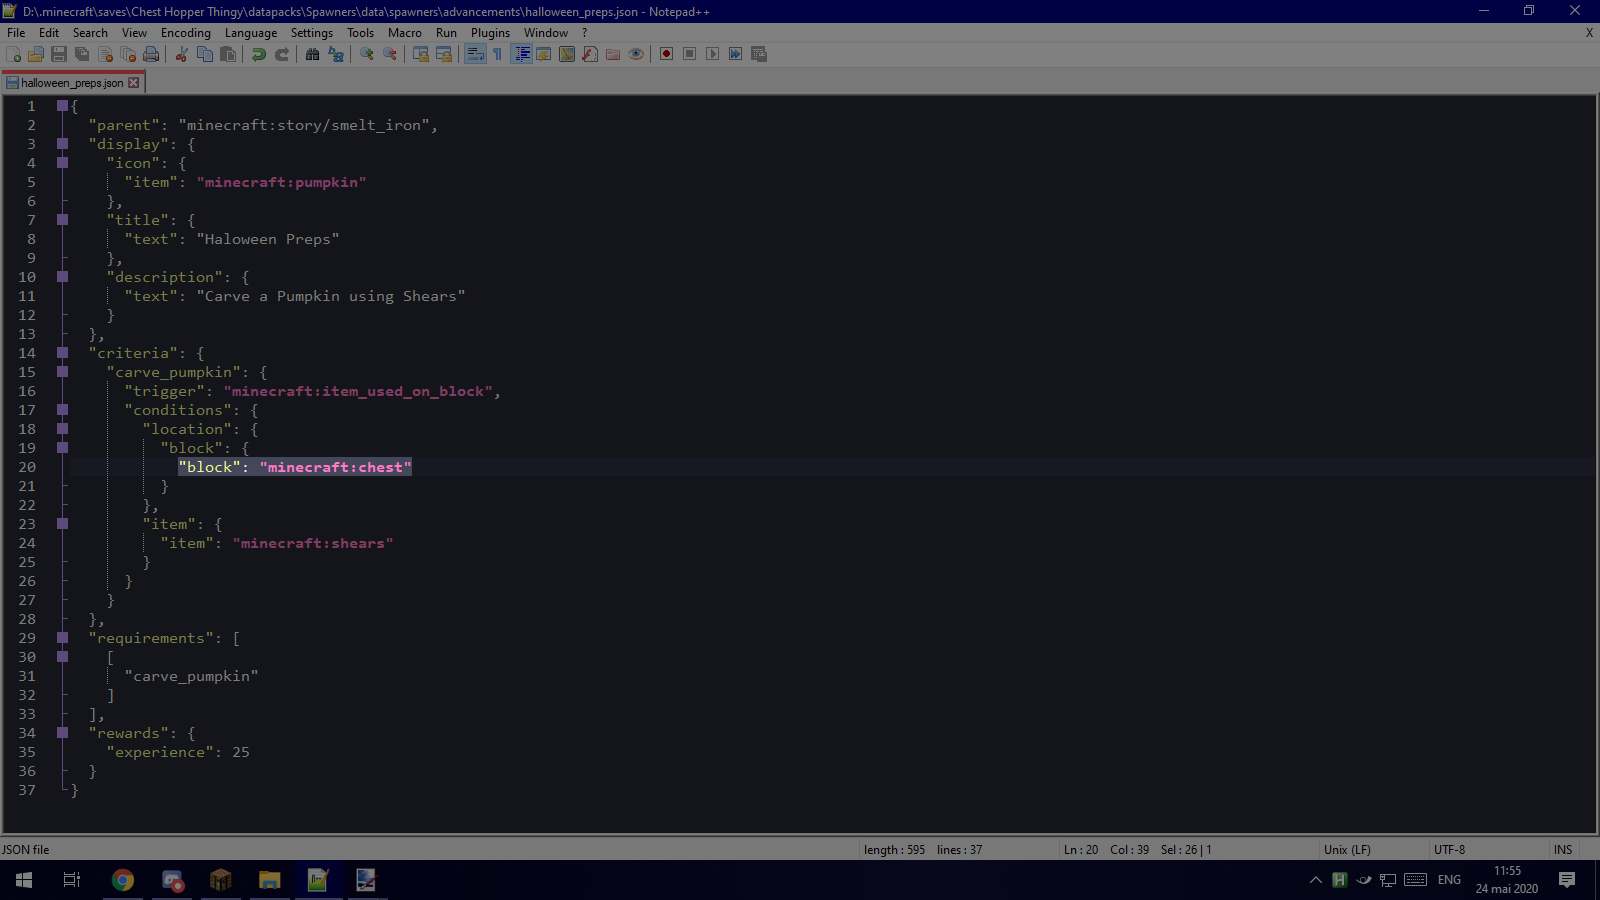The width and height of the screenshot is (1600, 900).
Task: Click UTF-8 encoding in status bar
Action: click(1449, 850)
